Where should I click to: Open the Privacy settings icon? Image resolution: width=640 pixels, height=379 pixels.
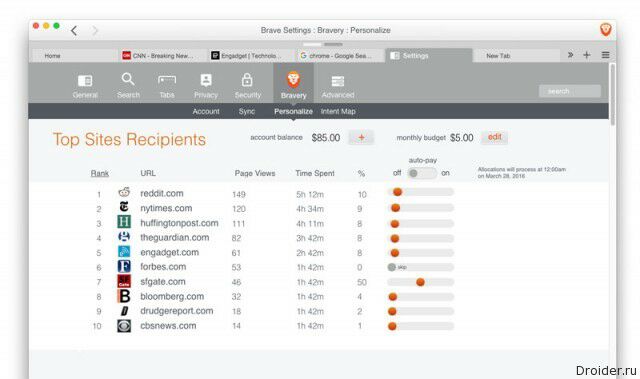[206, 80]
